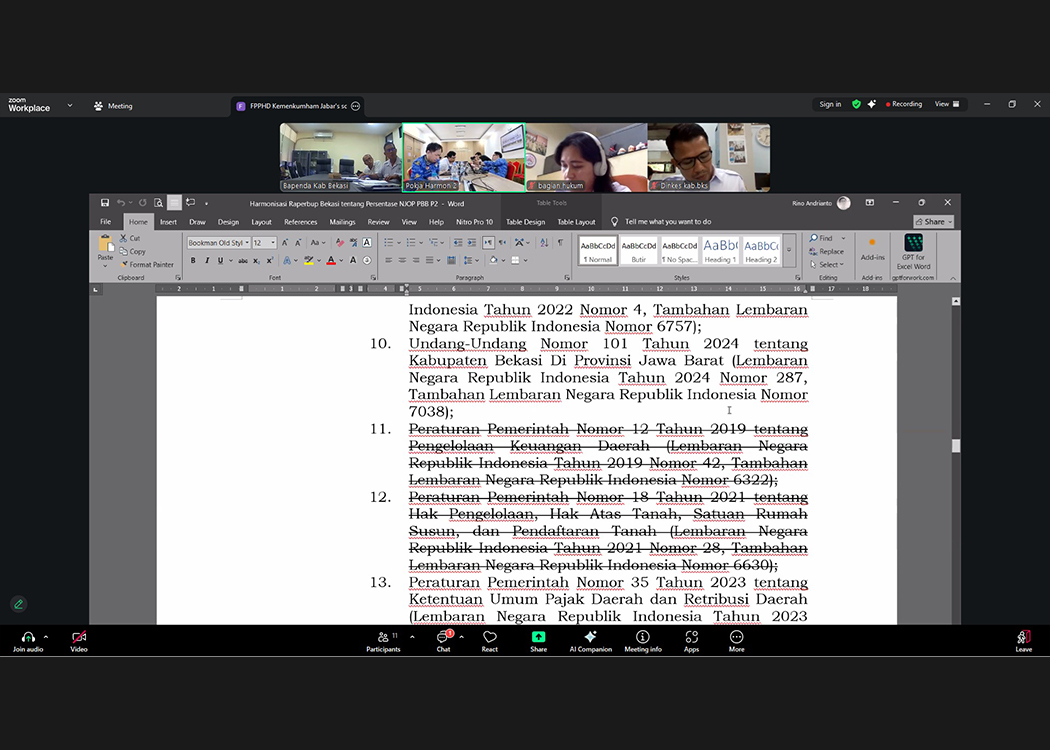
Task: Open AI Companion
Action: click(x=590, y=639)
